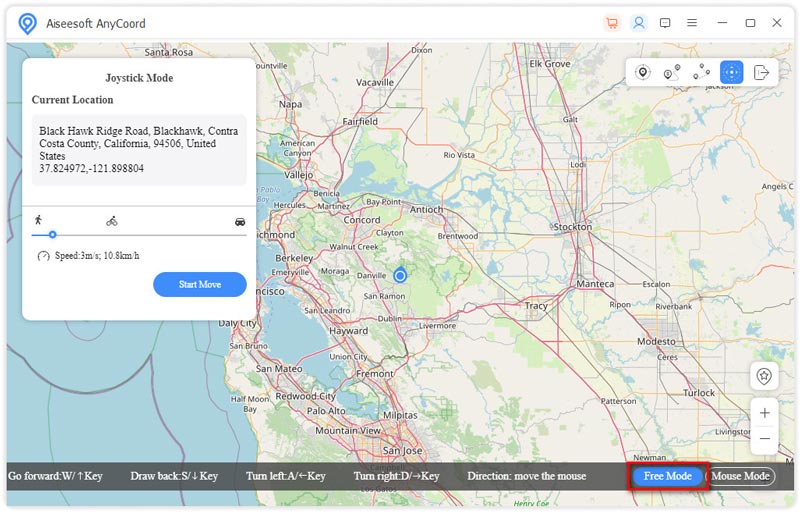
Task: Click the speedometer icon beside Speed
Action: click(x=43, y=256)
